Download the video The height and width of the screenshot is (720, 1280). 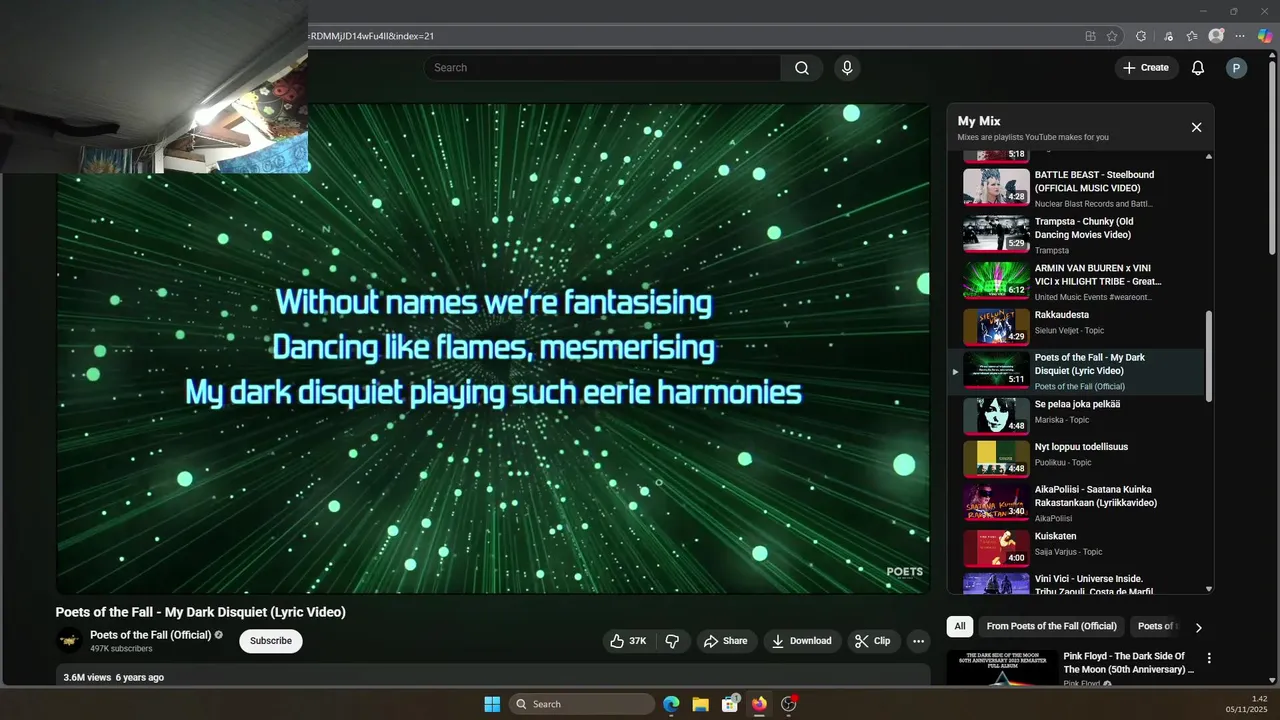(x=802, y=641)
